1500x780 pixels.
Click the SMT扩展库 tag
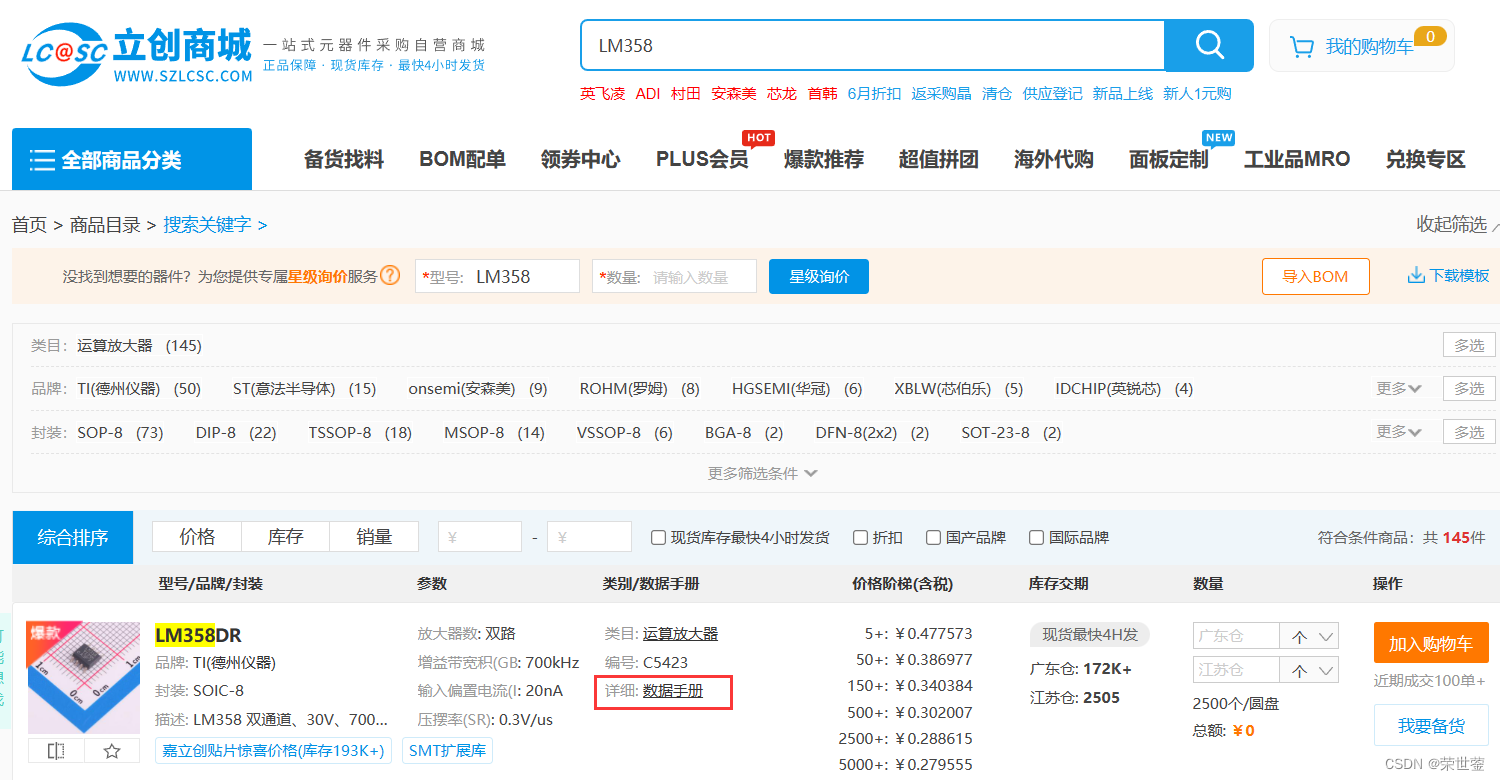[x=447, y=751]
